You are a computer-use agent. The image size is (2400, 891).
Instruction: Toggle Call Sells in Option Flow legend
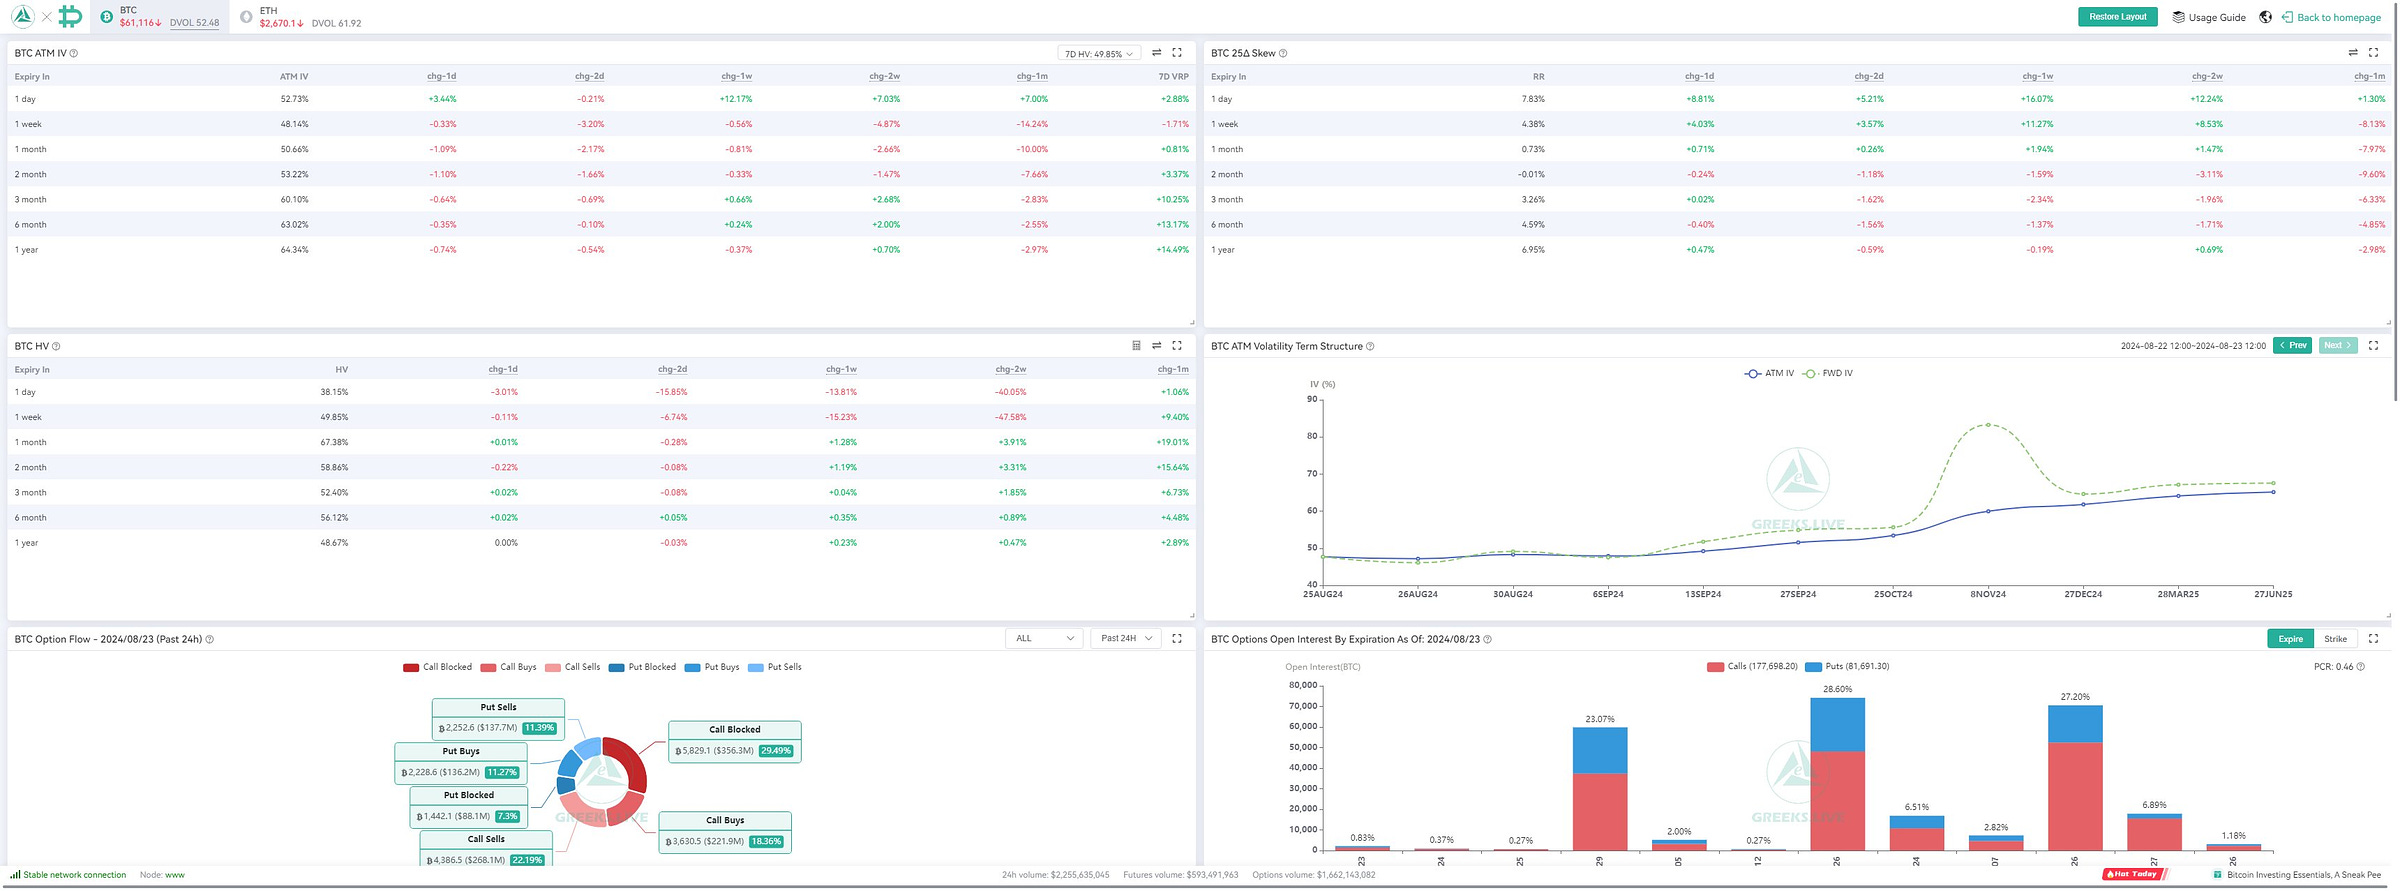[x=572, y=667]
